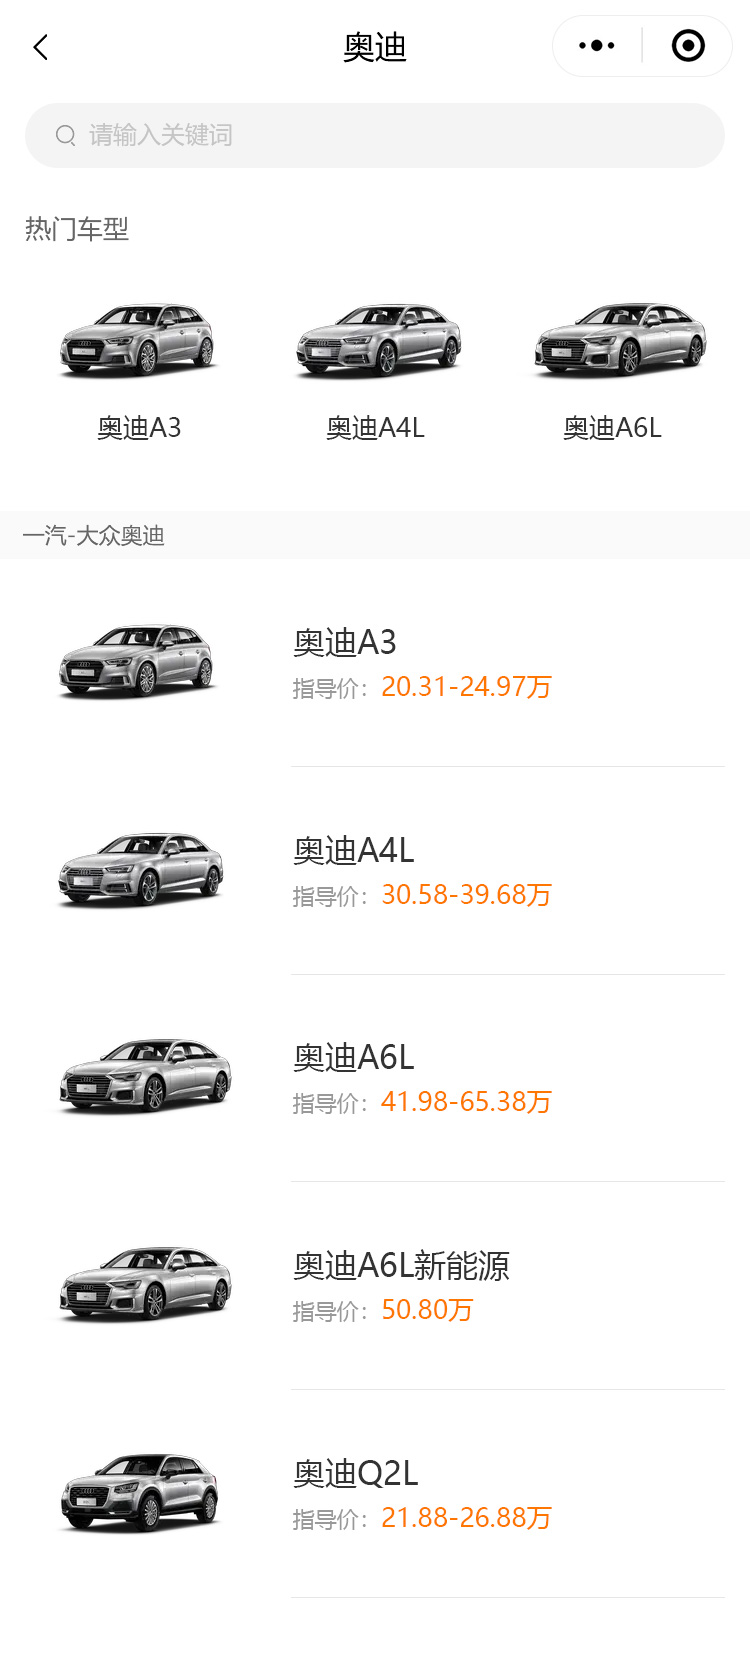Select hot model Audi A3 car image
Viewport: 750px width, 1665px height.
(139, 341)
